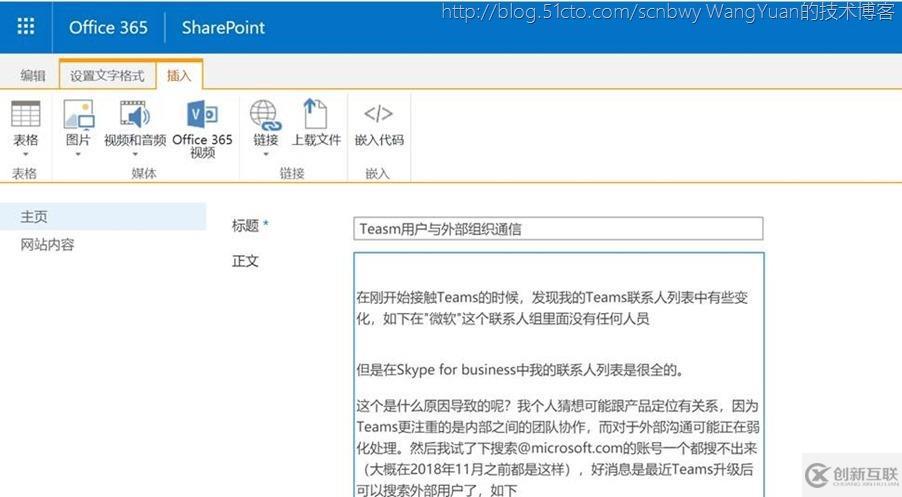Insert media with 视频和音频 icon
Image resolution: width=902 pixels, height=497 pixels.
pyautogui.click(x=135, y=114)
